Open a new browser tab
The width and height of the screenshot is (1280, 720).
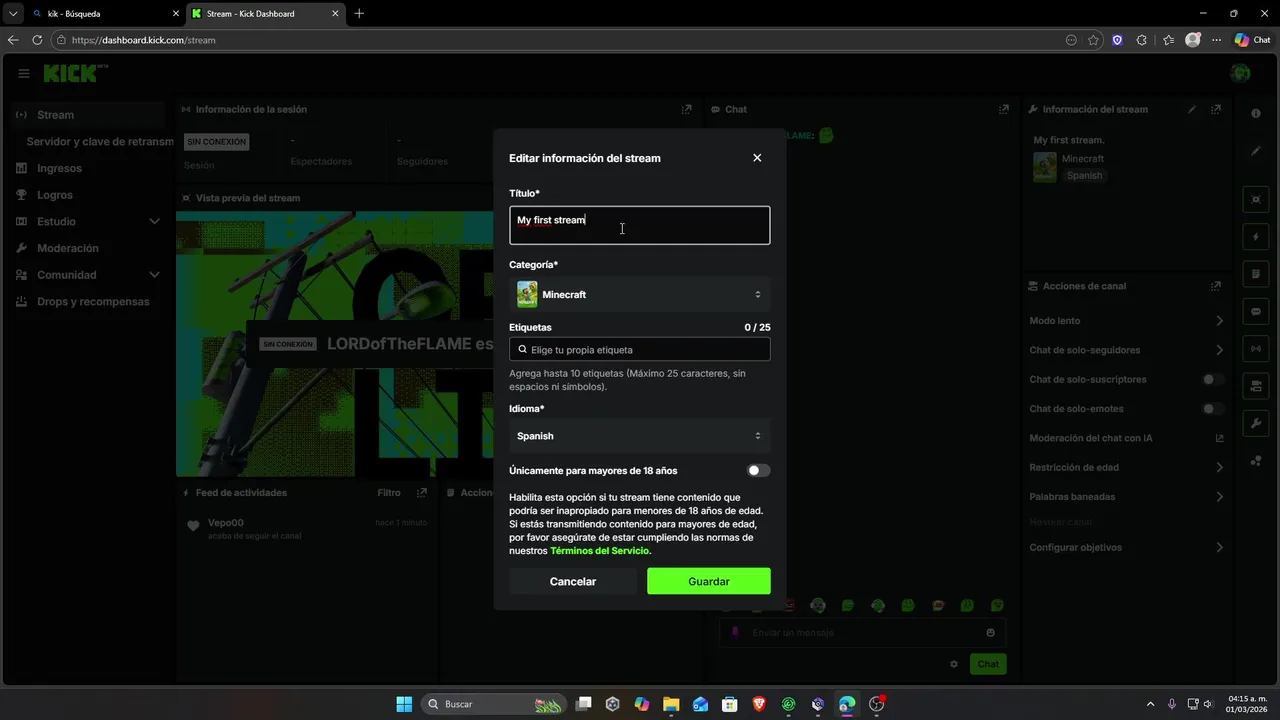359,14
